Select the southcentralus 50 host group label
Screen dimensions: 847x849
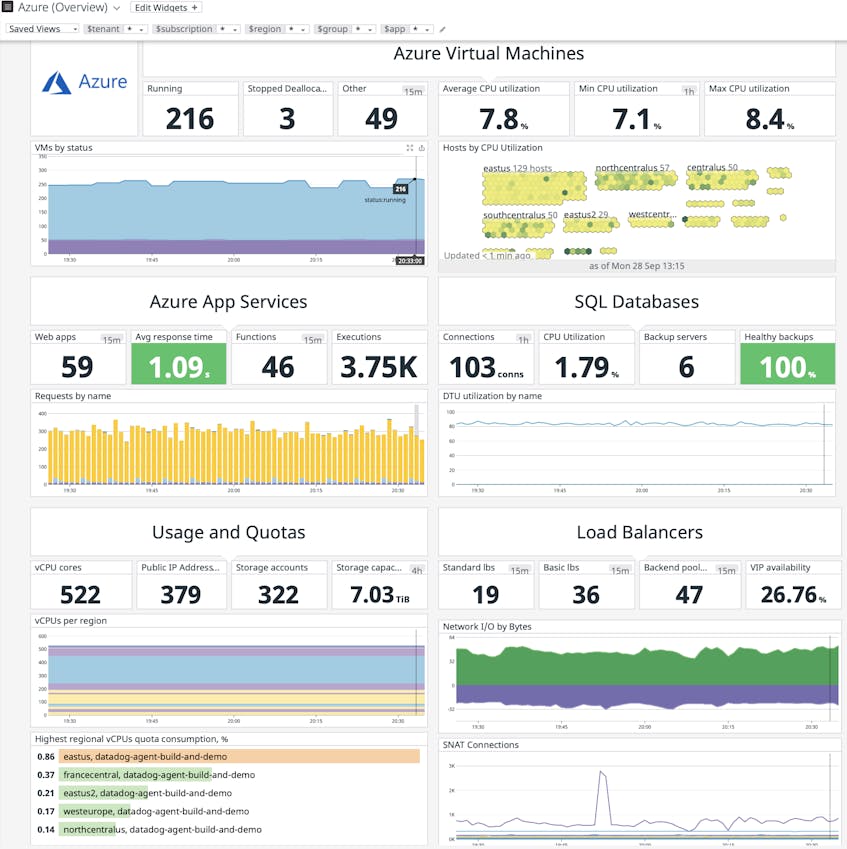pos(520,215)
